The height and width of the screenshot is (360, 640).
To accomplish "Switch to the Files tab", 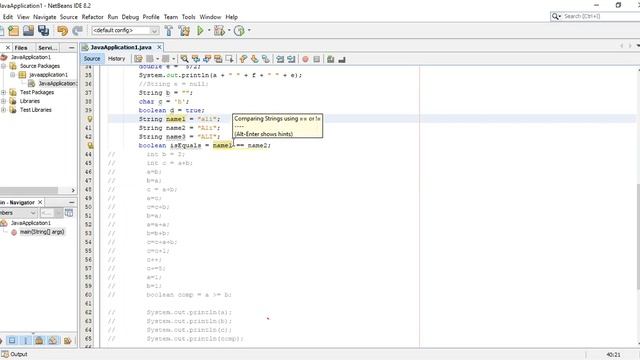I will 21,48.
